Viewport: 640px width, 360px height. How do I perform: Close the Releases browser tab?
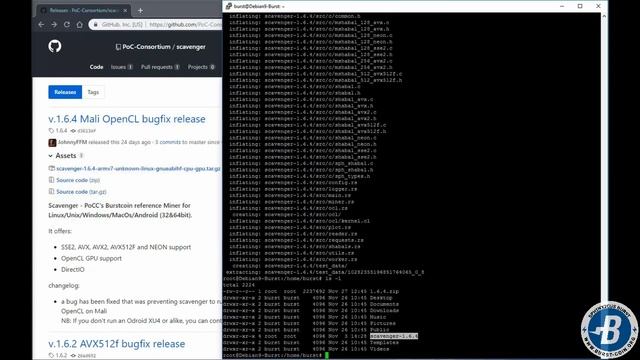point(125,11)
